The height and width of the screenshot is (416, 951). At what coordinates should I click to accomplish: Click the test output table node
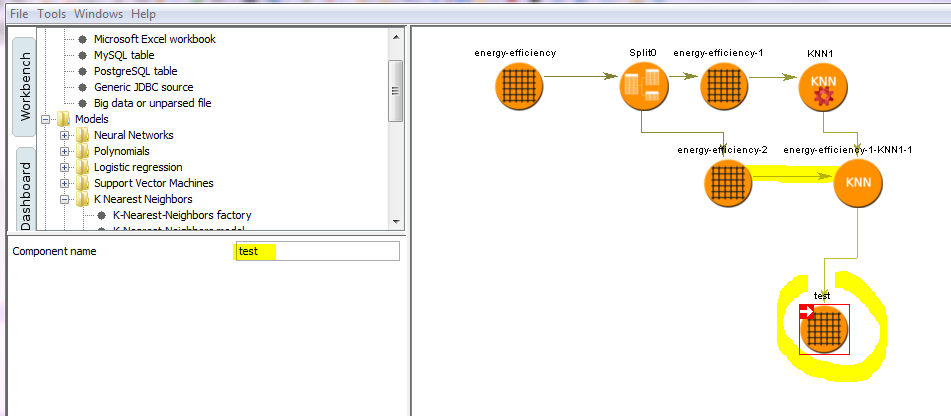pos(823,329)
